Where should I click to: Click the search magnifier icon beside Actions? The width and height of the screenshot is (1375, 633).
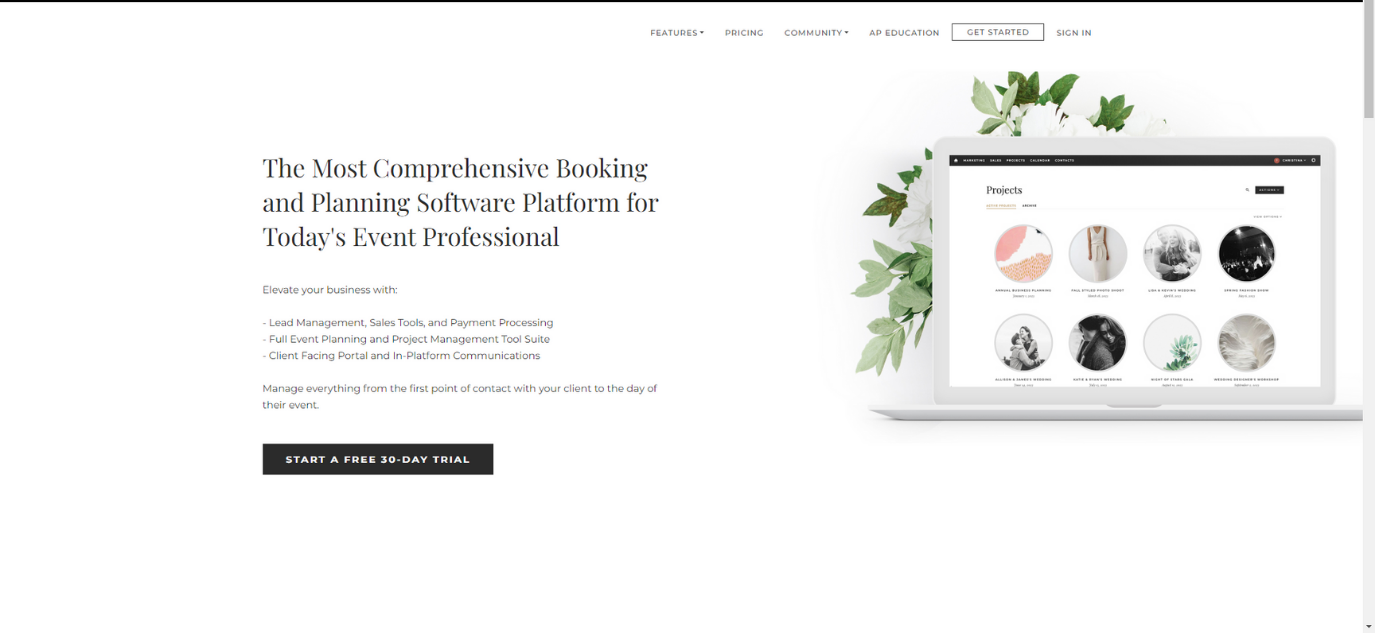click(x=1247, y=190)
